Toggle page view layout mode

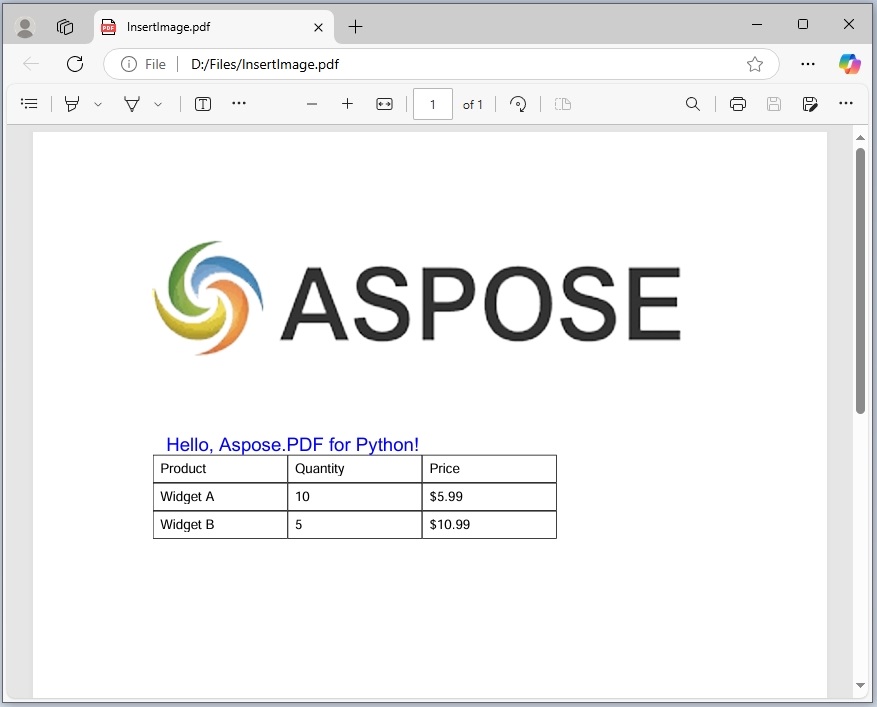pos(562,103)
